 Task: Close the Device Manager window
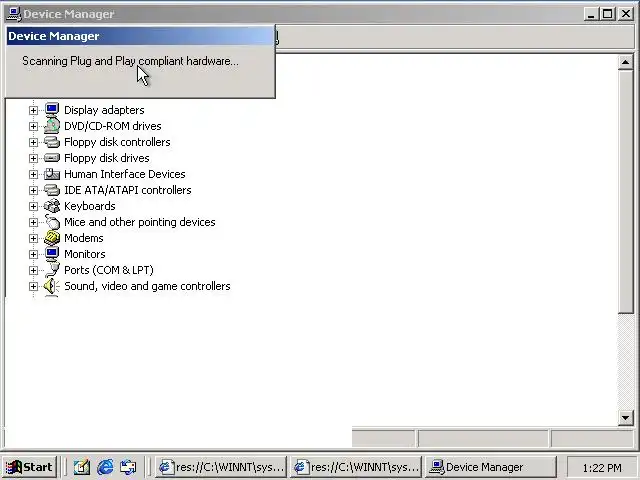[625, 14]
